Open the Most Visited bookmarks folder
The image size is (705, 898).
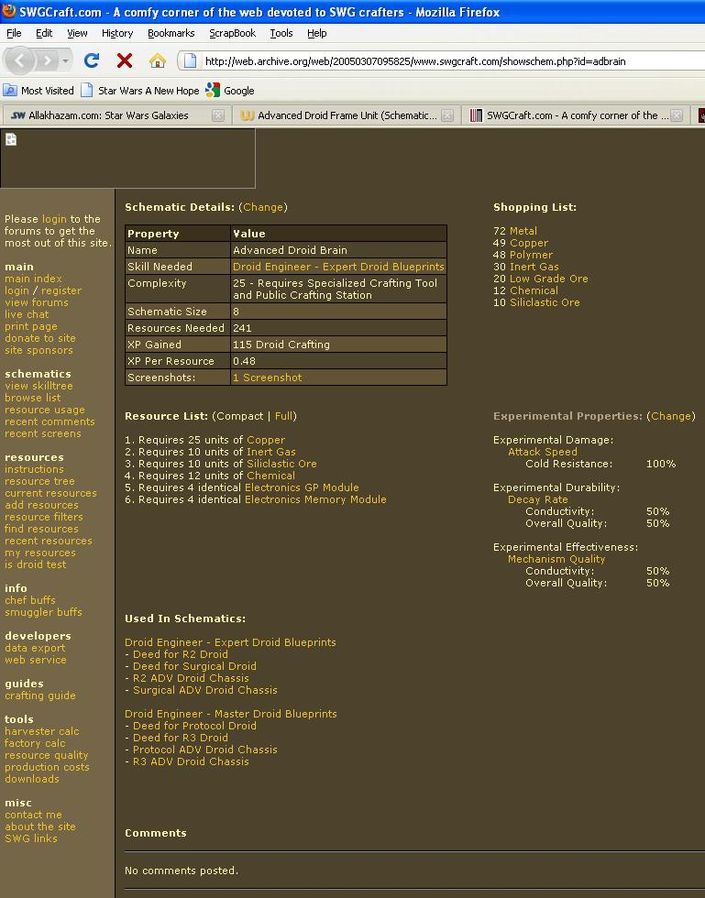tap(39, 90)
